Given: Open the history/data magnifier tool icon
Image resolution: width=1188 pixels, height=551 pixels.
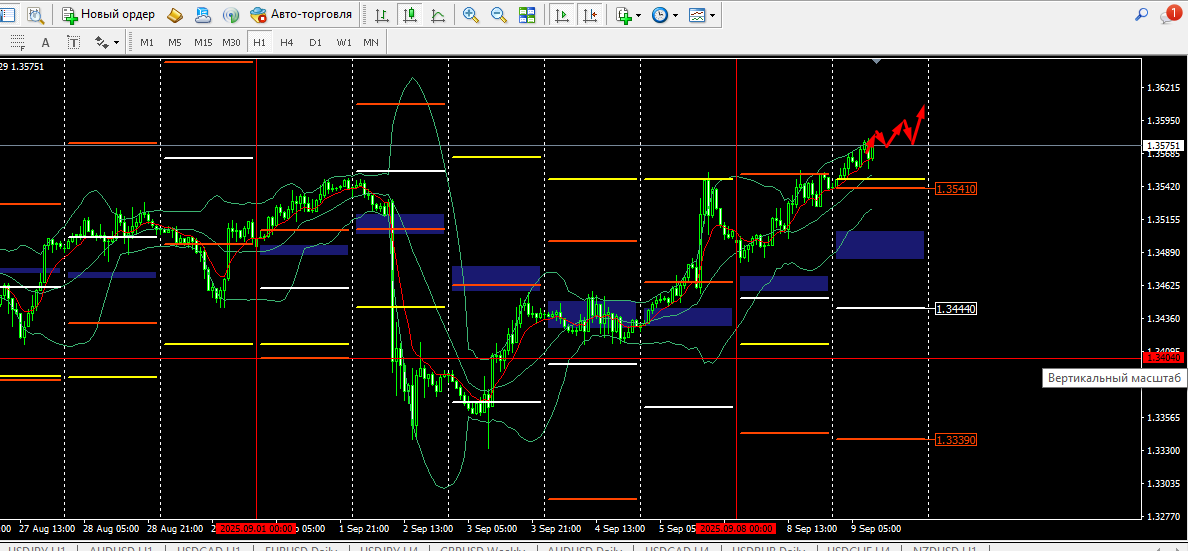Looking at the screenshot, I should point(34,14).
